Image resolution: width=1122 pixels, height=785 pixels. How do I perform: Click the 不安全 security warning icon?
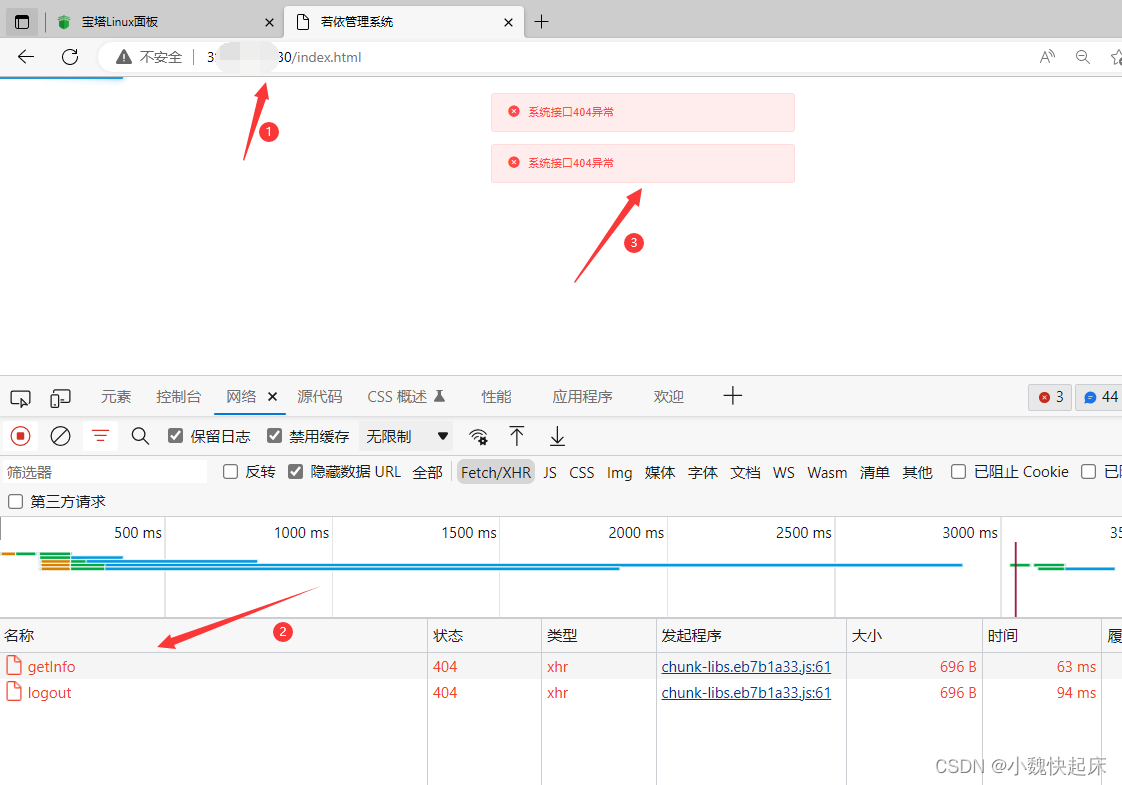pos(124,57)
